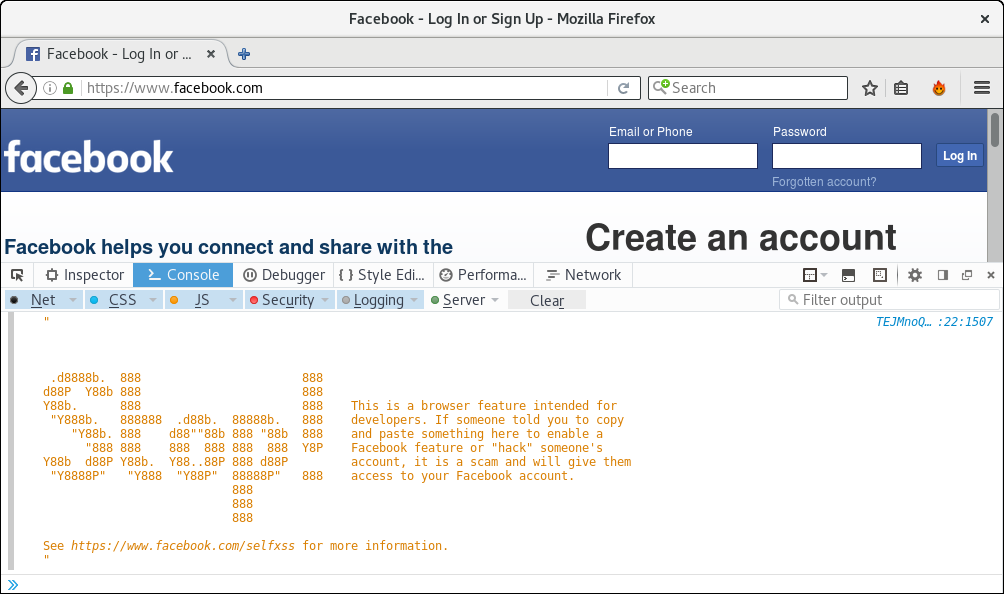Image resolution: width=1004 pixels, height=594 pixels.
Task: Open the Forgotten account? link
Action: coord(823,182)
